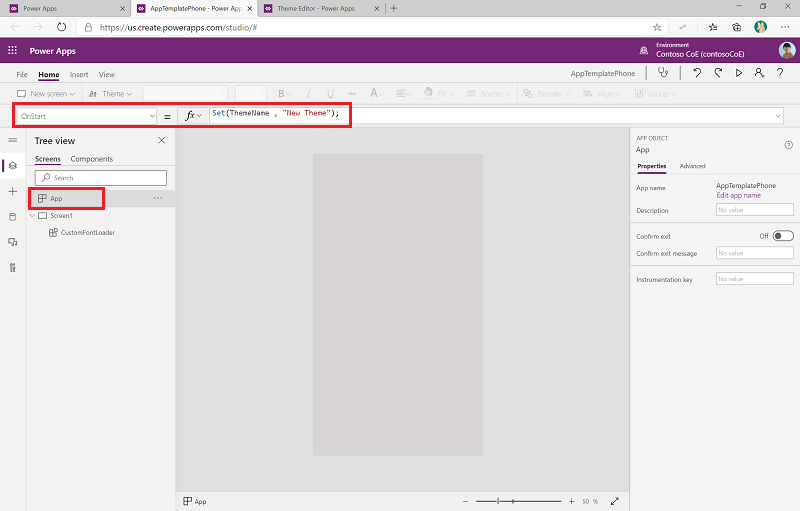Open a new browser tab
Screen dimensions: 800x511
pyautogui.click(x=393, y=8)
